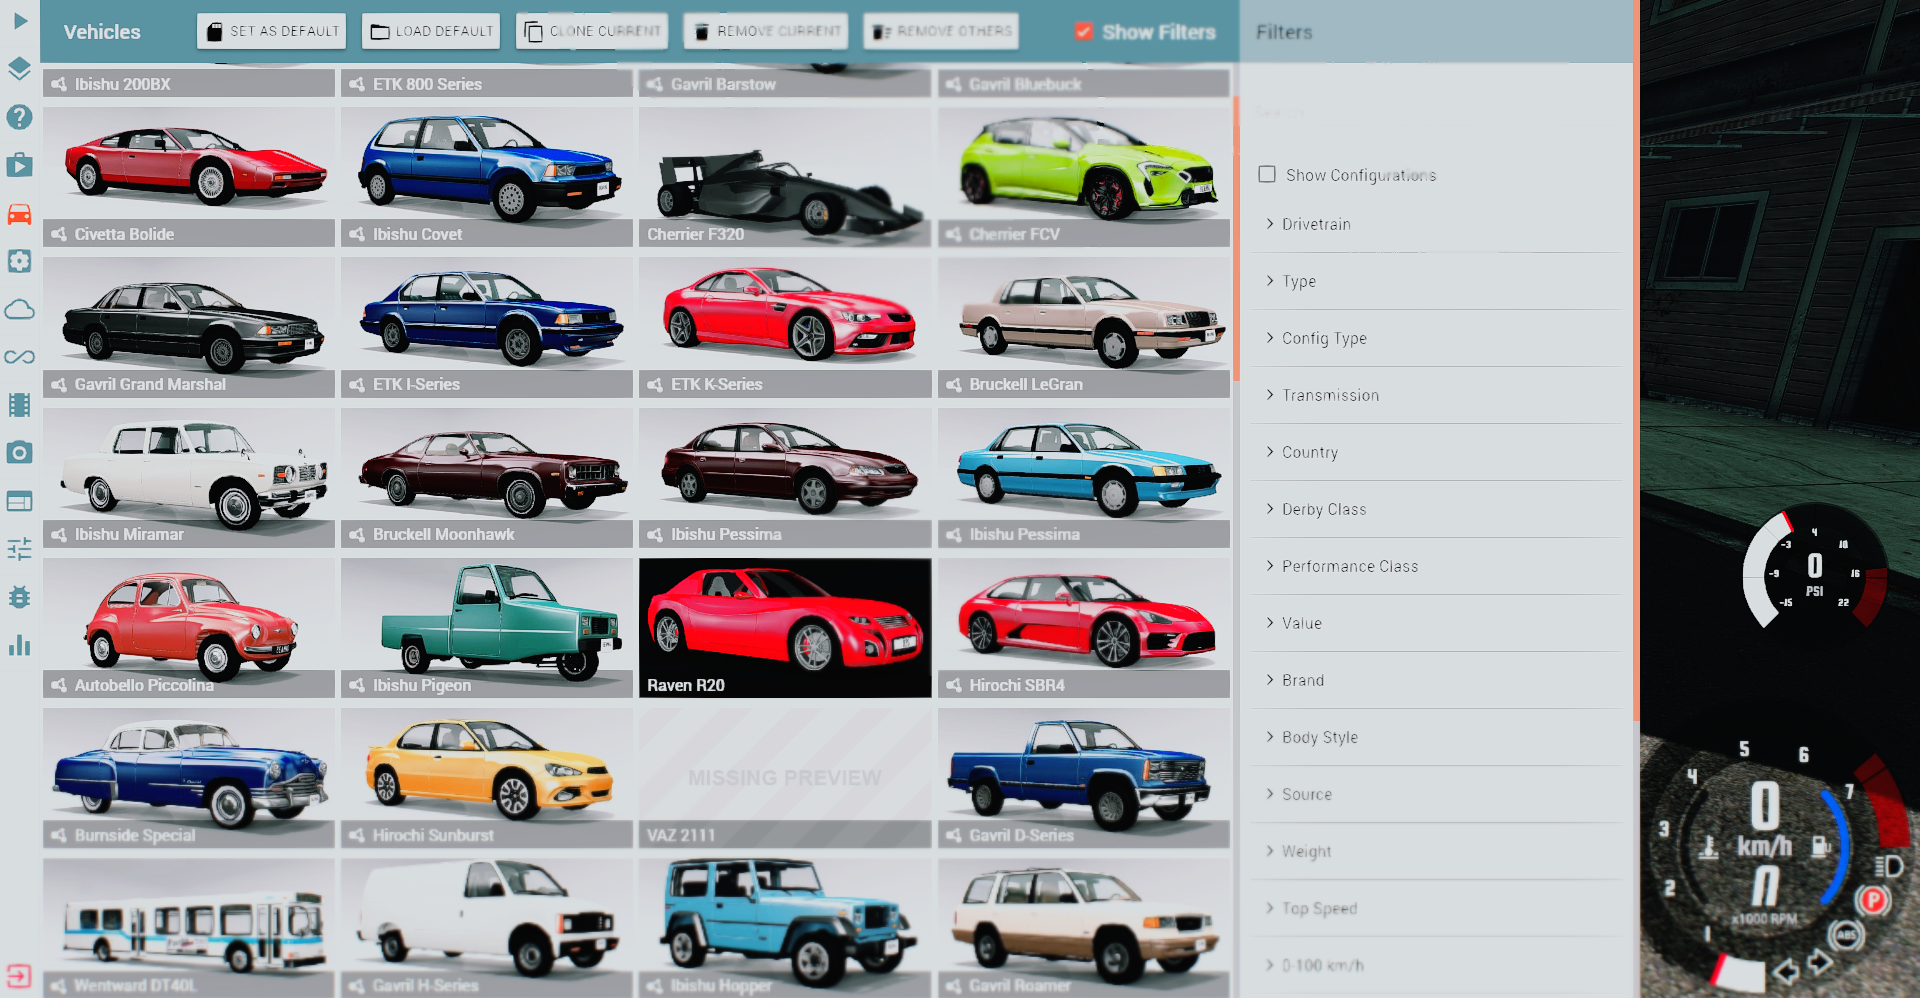Open the camera photo mode icon
The height and width of the screenshot is (998, 1920).
(x=20, y=453)
